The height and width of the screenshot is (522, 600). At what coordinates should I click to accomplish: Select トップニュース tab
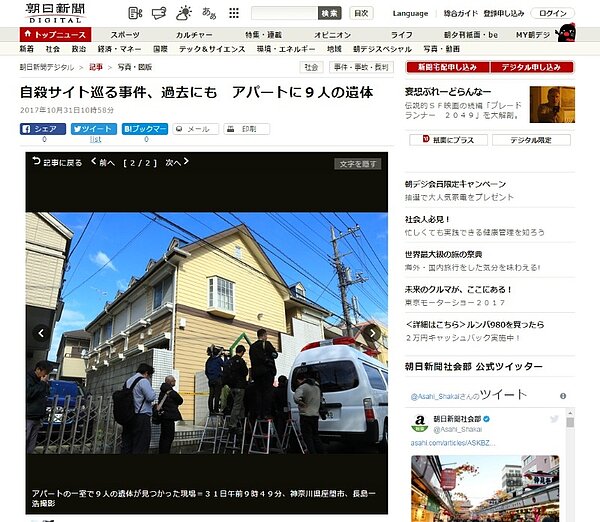tap(55, 34)
